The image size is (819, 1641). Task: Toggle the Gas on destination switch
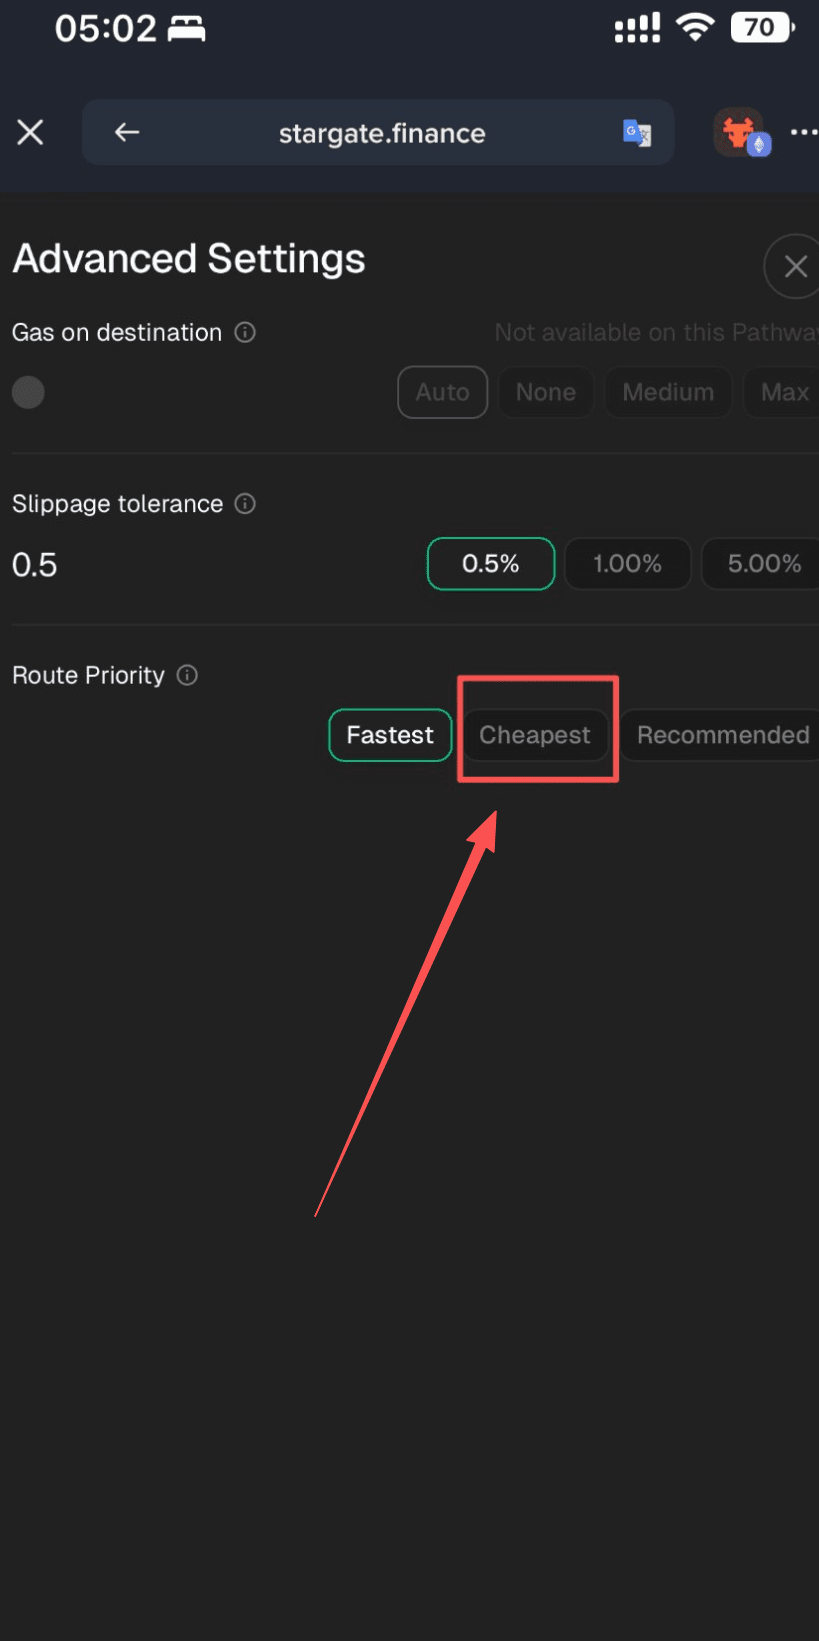pyautogui.click(x=28, y=392)
